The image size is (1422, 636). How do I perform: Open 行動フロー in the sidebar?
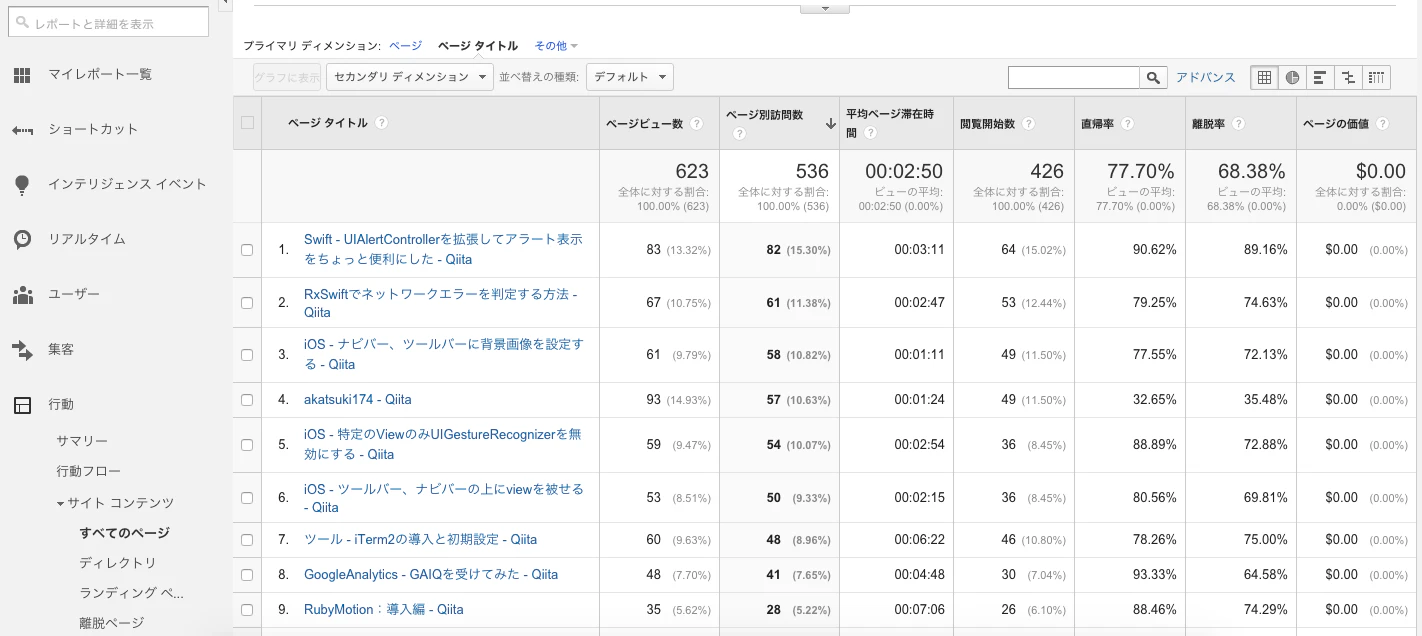89,472
